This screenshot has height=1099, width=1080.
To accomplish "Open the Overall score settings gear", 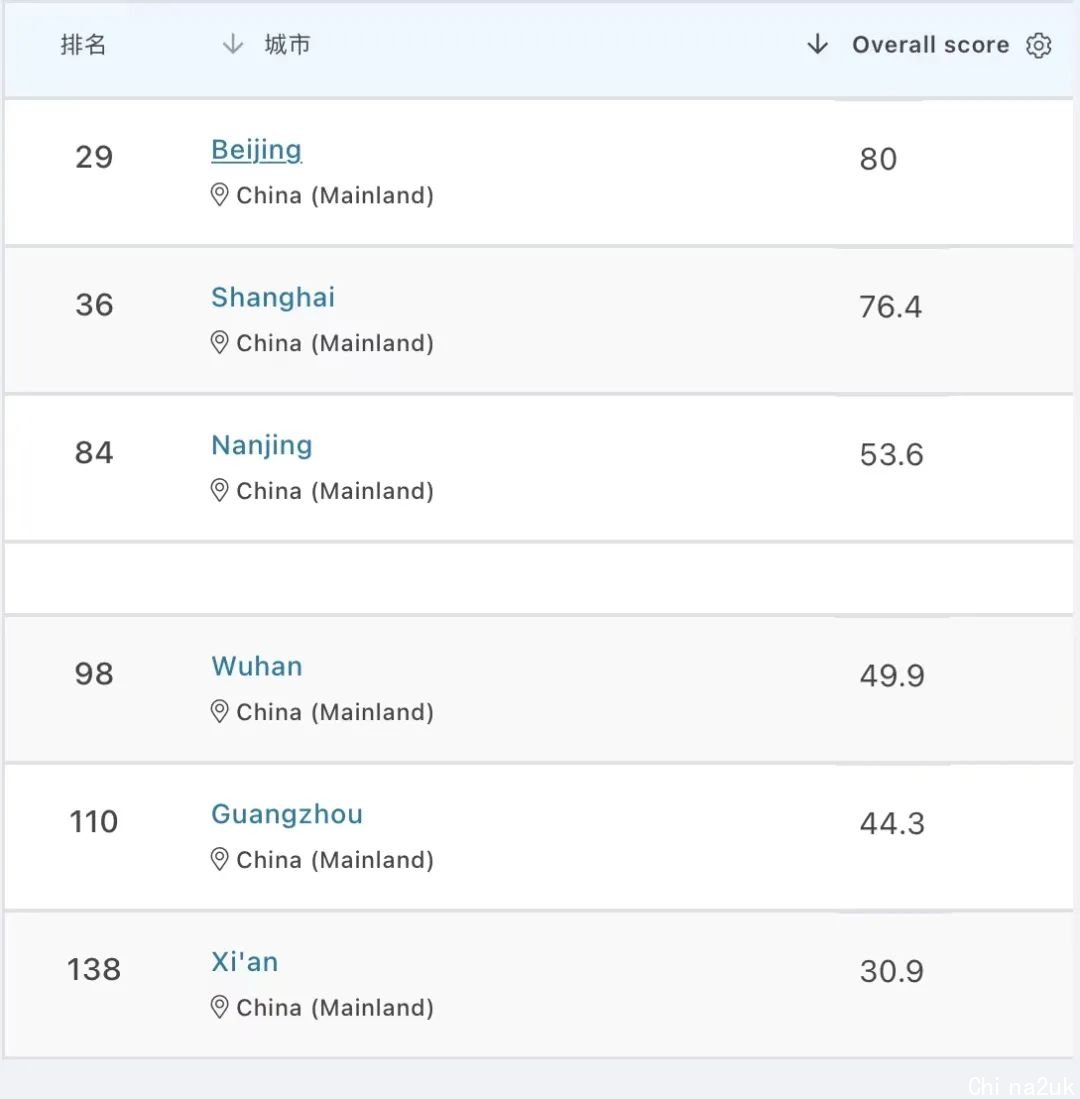I will pos(1038,46).
